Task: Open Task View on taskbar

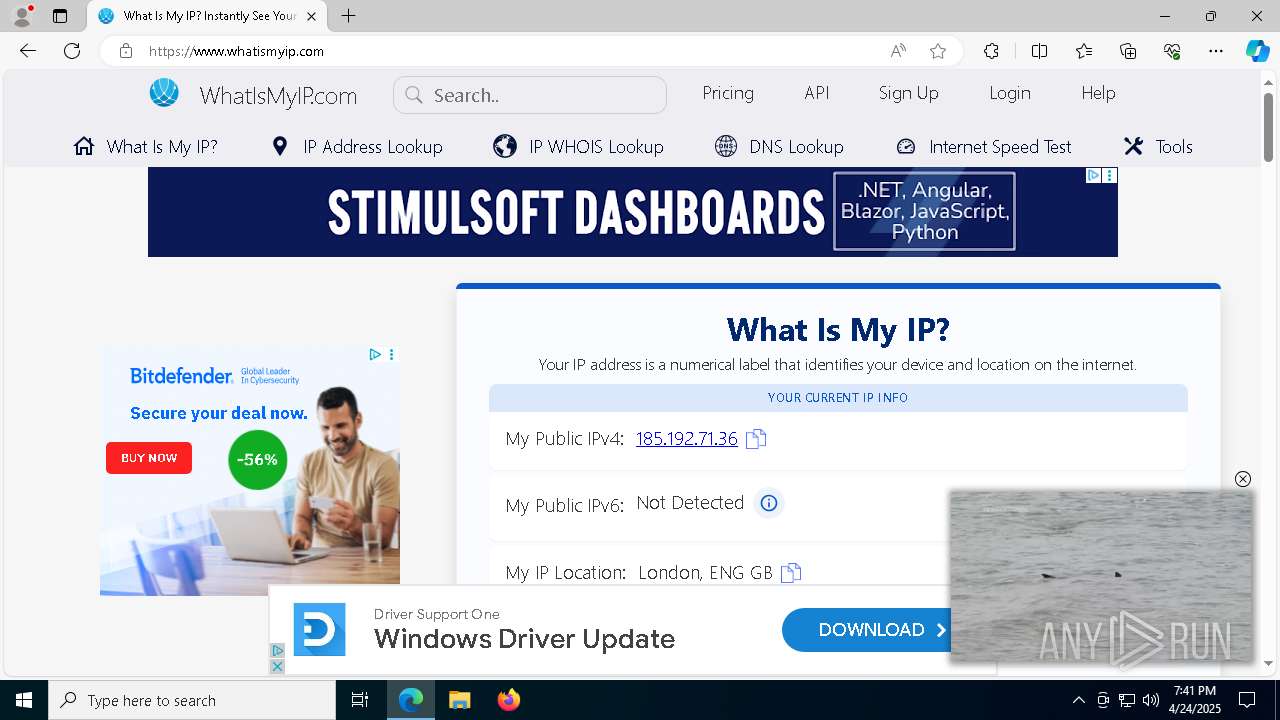Action: [360, 700]
